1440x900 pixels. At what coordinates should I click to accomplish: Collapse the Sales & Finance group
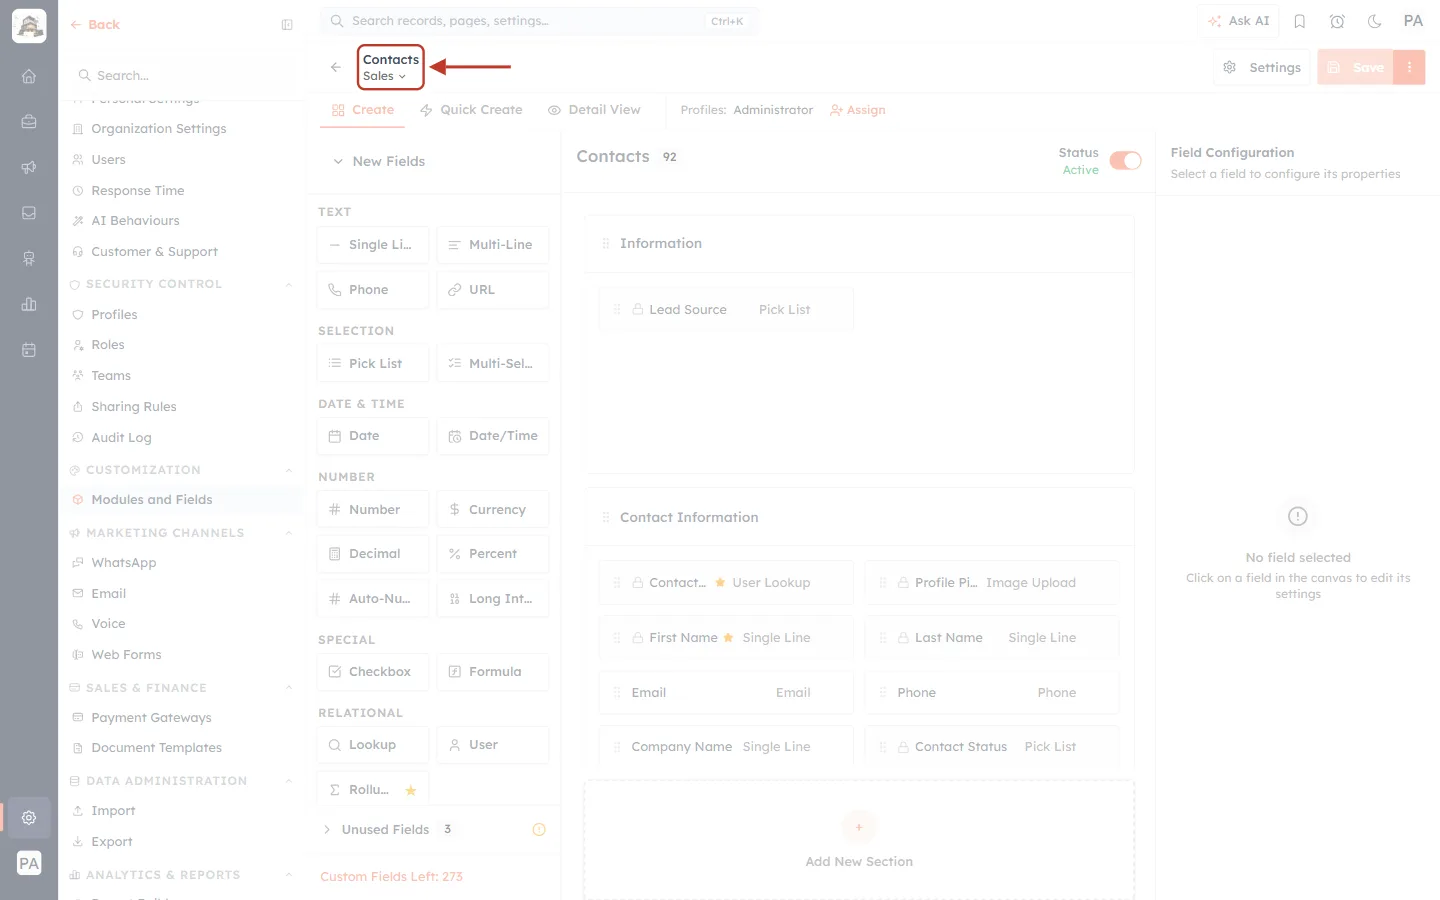click(x=288, y=688)
